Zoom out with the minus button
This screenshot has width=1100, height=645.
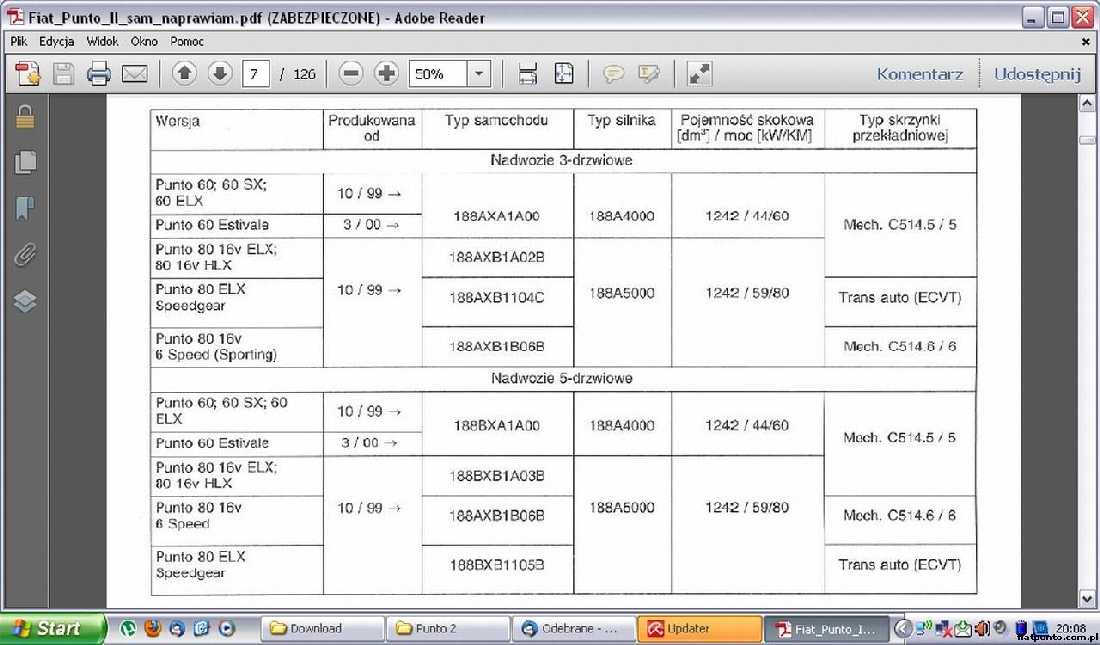351,73
